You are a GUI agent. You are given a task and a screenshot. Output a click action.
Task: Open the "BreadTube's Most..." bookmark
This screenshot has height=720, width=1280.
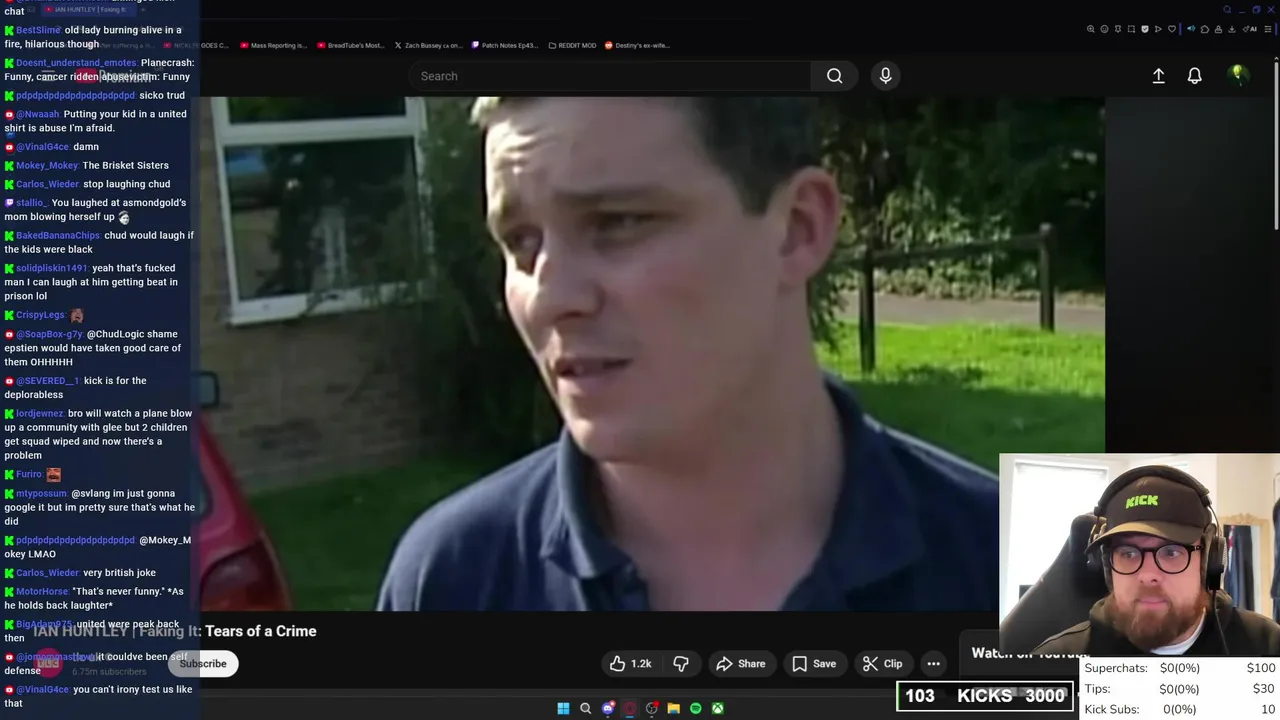click(x=350, y=45)
